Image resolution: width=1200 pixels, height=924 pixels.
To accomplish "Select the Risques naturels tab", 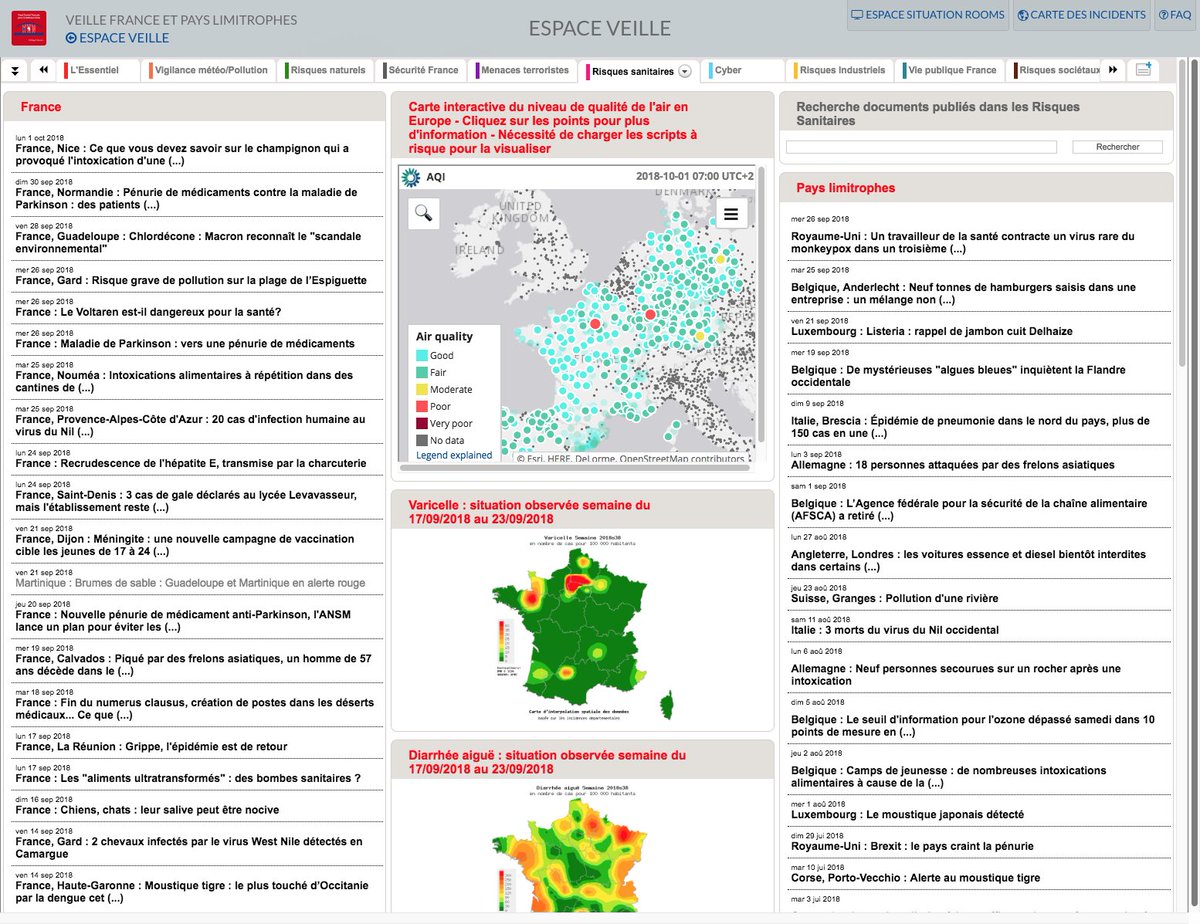I will click(327, 71).
